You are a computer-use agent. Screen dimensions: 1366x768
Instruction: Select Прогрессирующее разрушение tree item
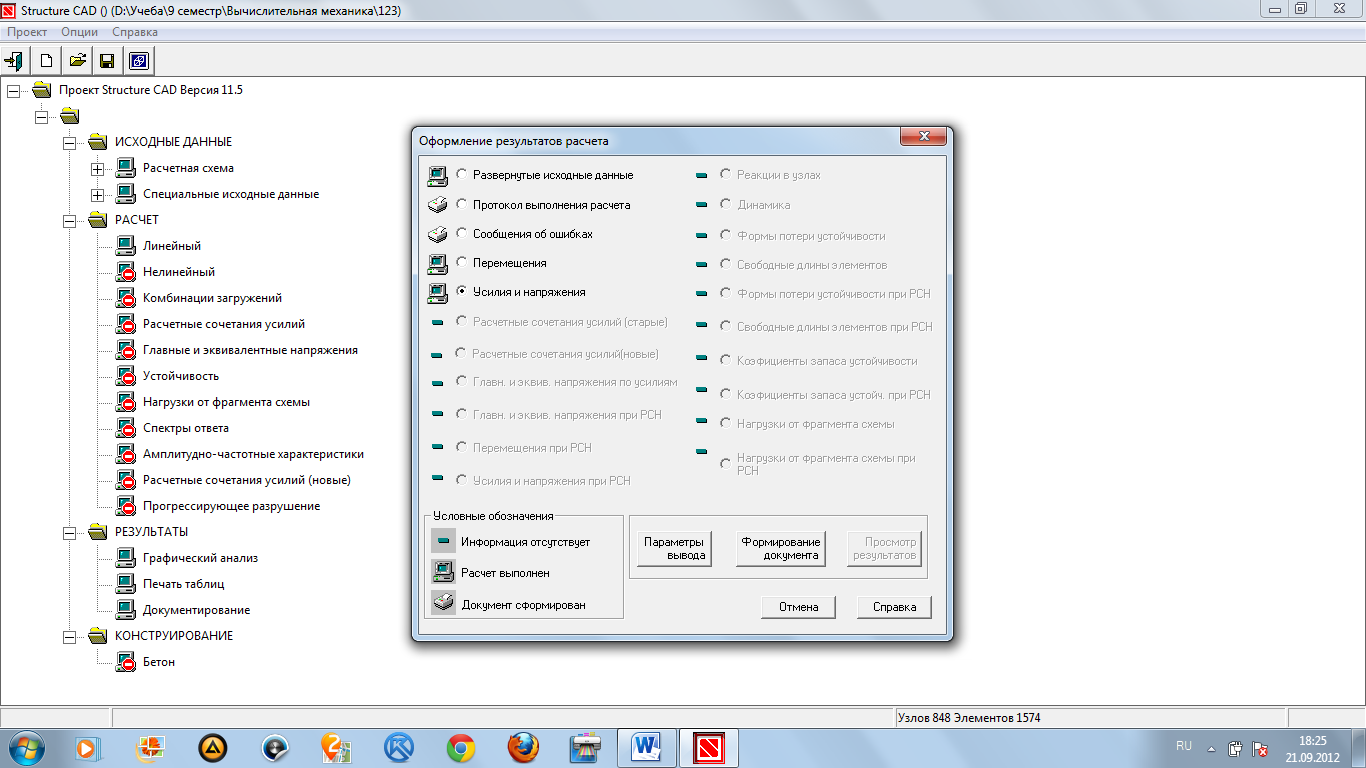tap(231, 506)
